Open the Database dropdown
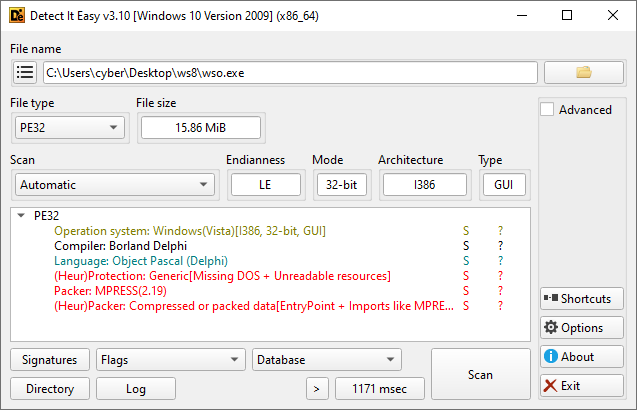 pos(327,360)
